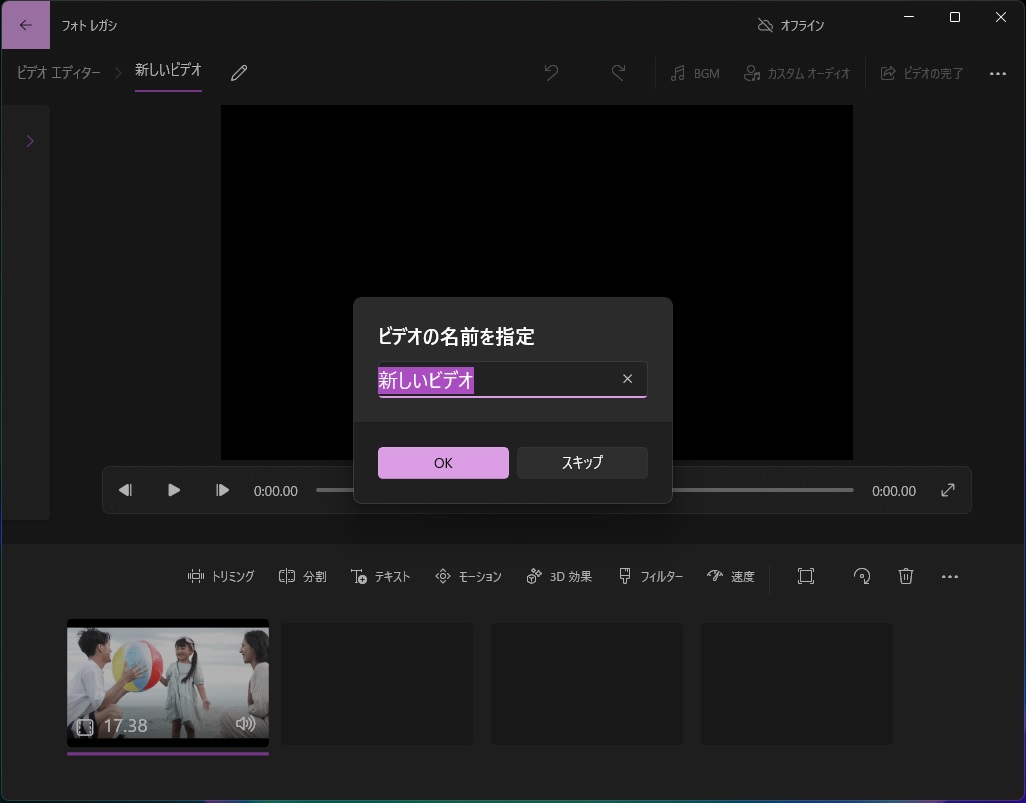Toggle clip rotation
This screenshot has height=803, width=1026.
coord(862,576)
